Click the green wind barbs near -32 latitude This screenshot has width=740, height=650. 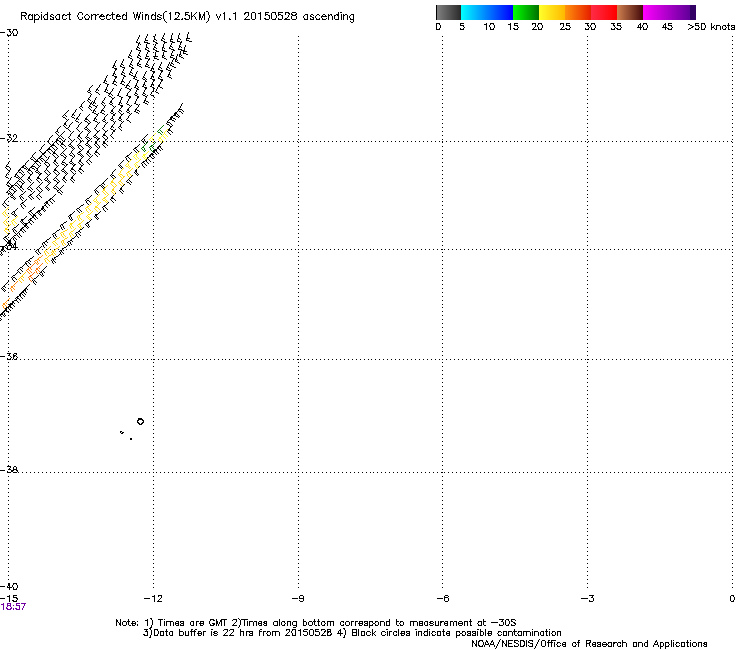pos(152,140)
